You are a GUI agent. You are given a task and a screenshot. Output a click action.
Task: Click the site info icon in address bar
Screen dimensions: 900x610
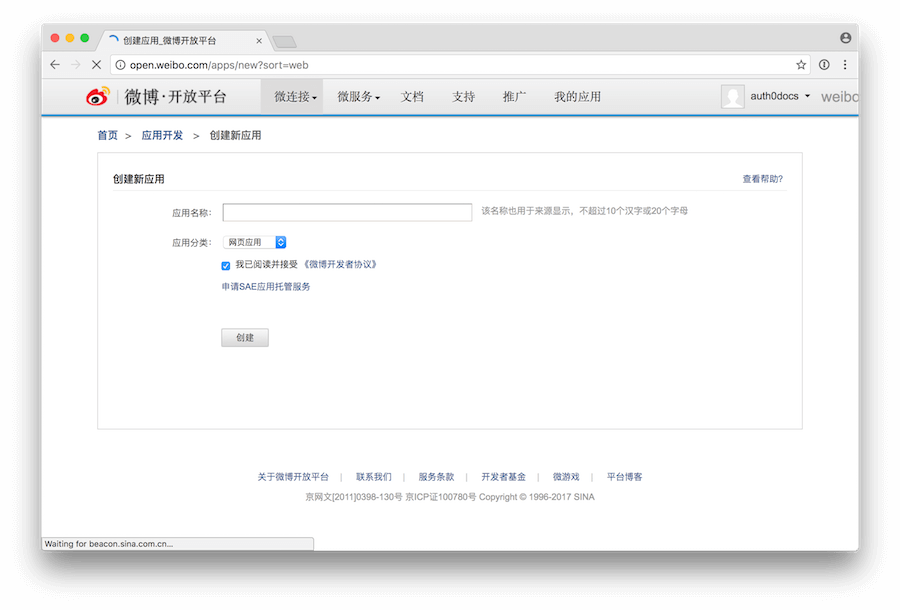click(121, 65)
